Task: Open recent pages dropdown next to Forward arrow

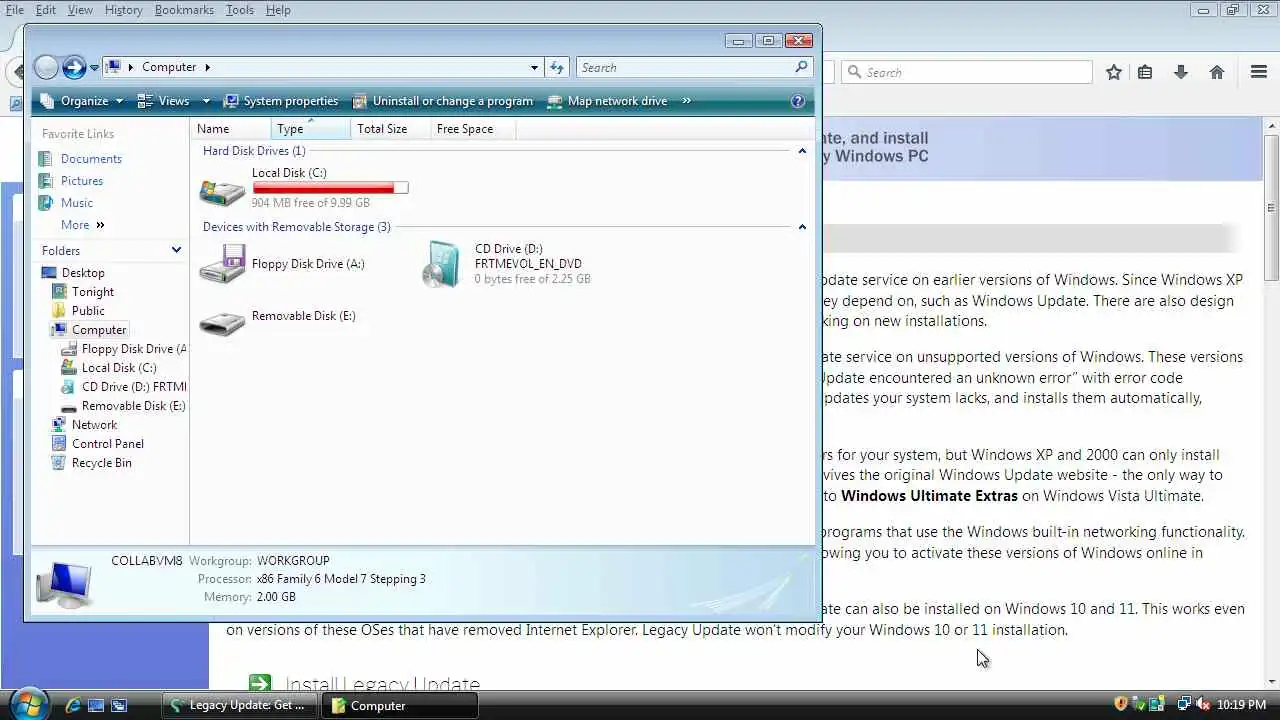Action: 94,68
